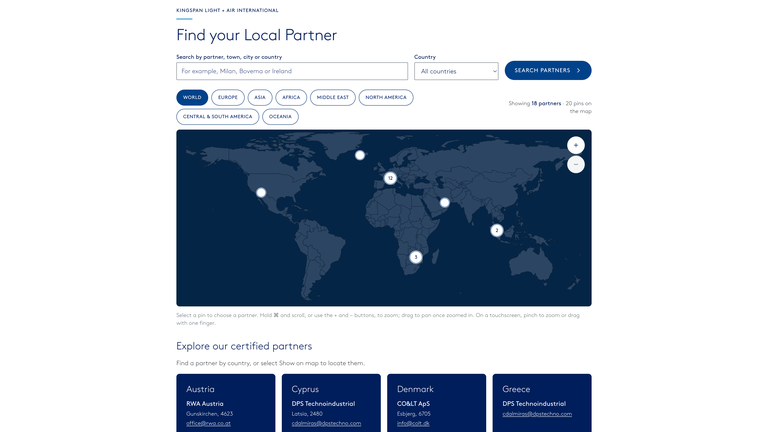This screenshot has width=768, height=432.
Task: Open the cluster pin labeled 12 in Europe
Action: 390,178
